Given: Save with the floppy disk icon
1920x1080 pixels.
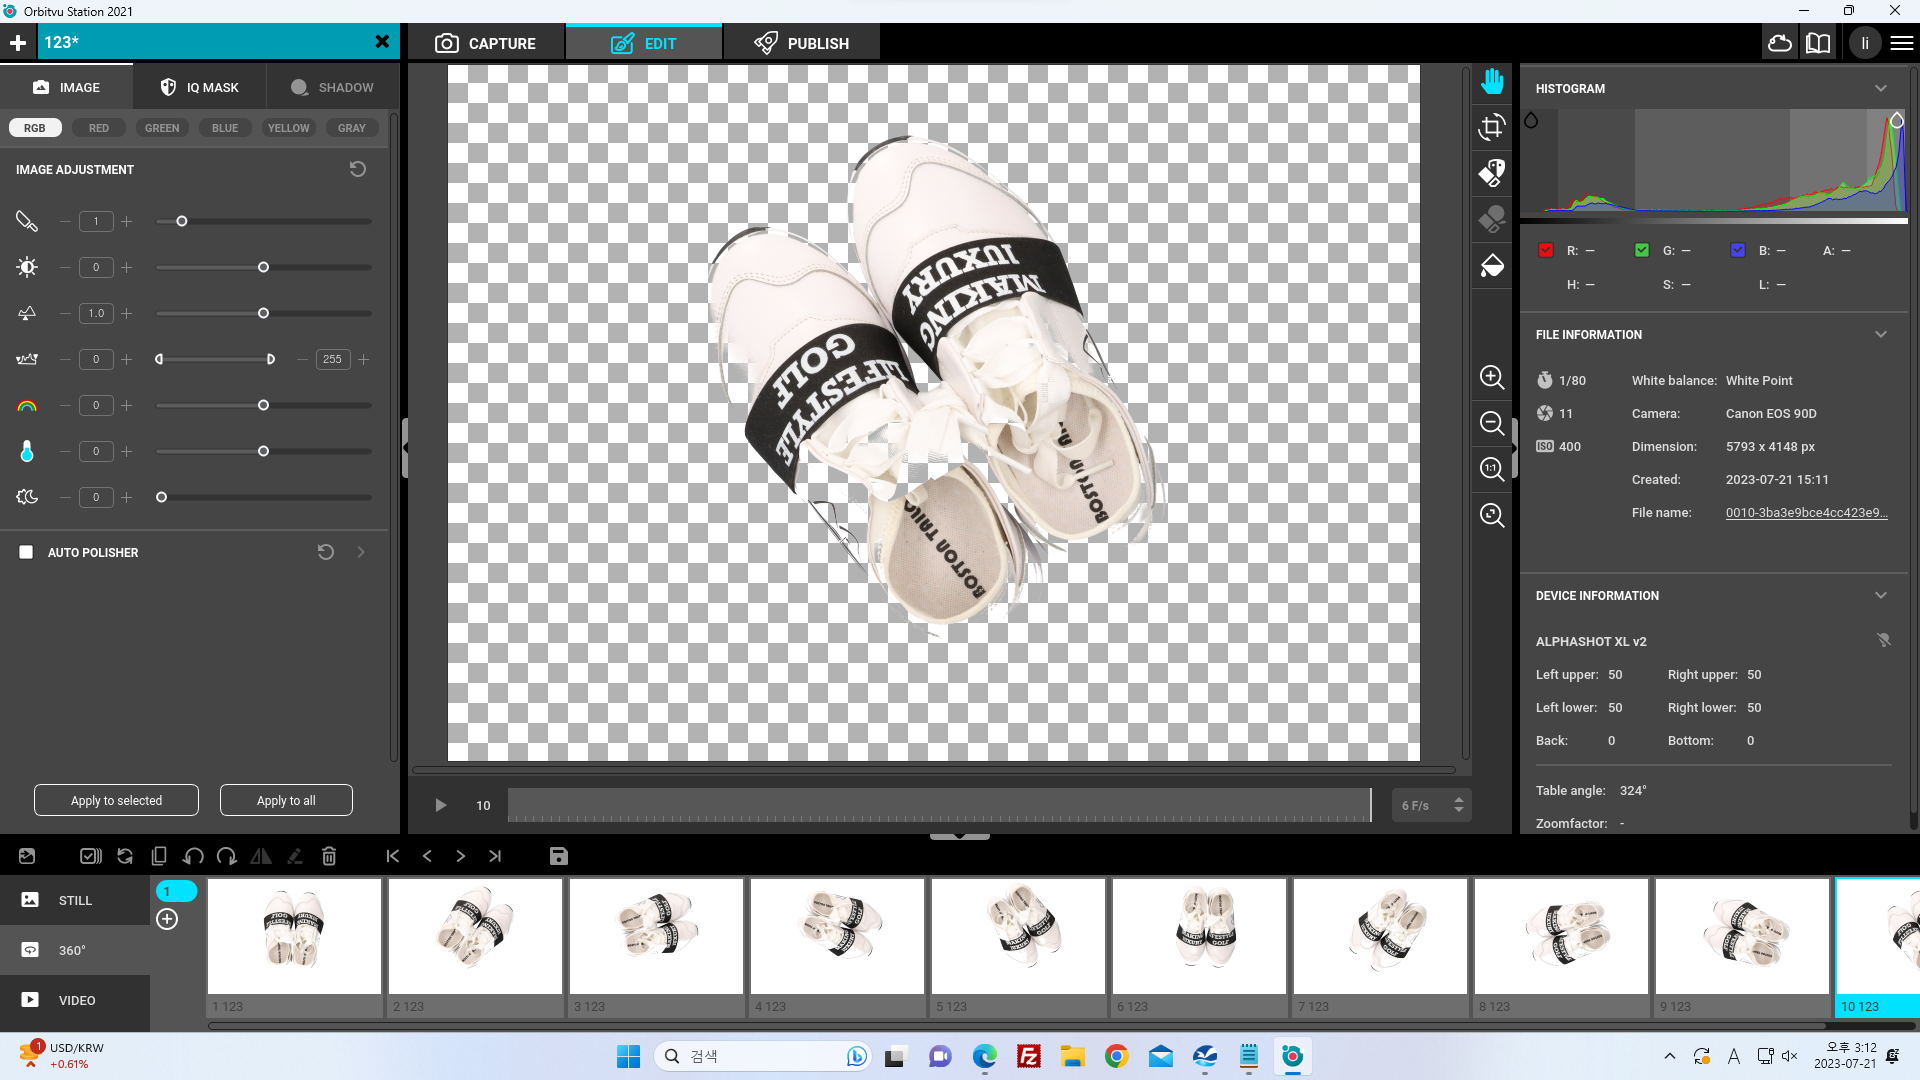Looking at the screenshot, I should coord(559,856).
